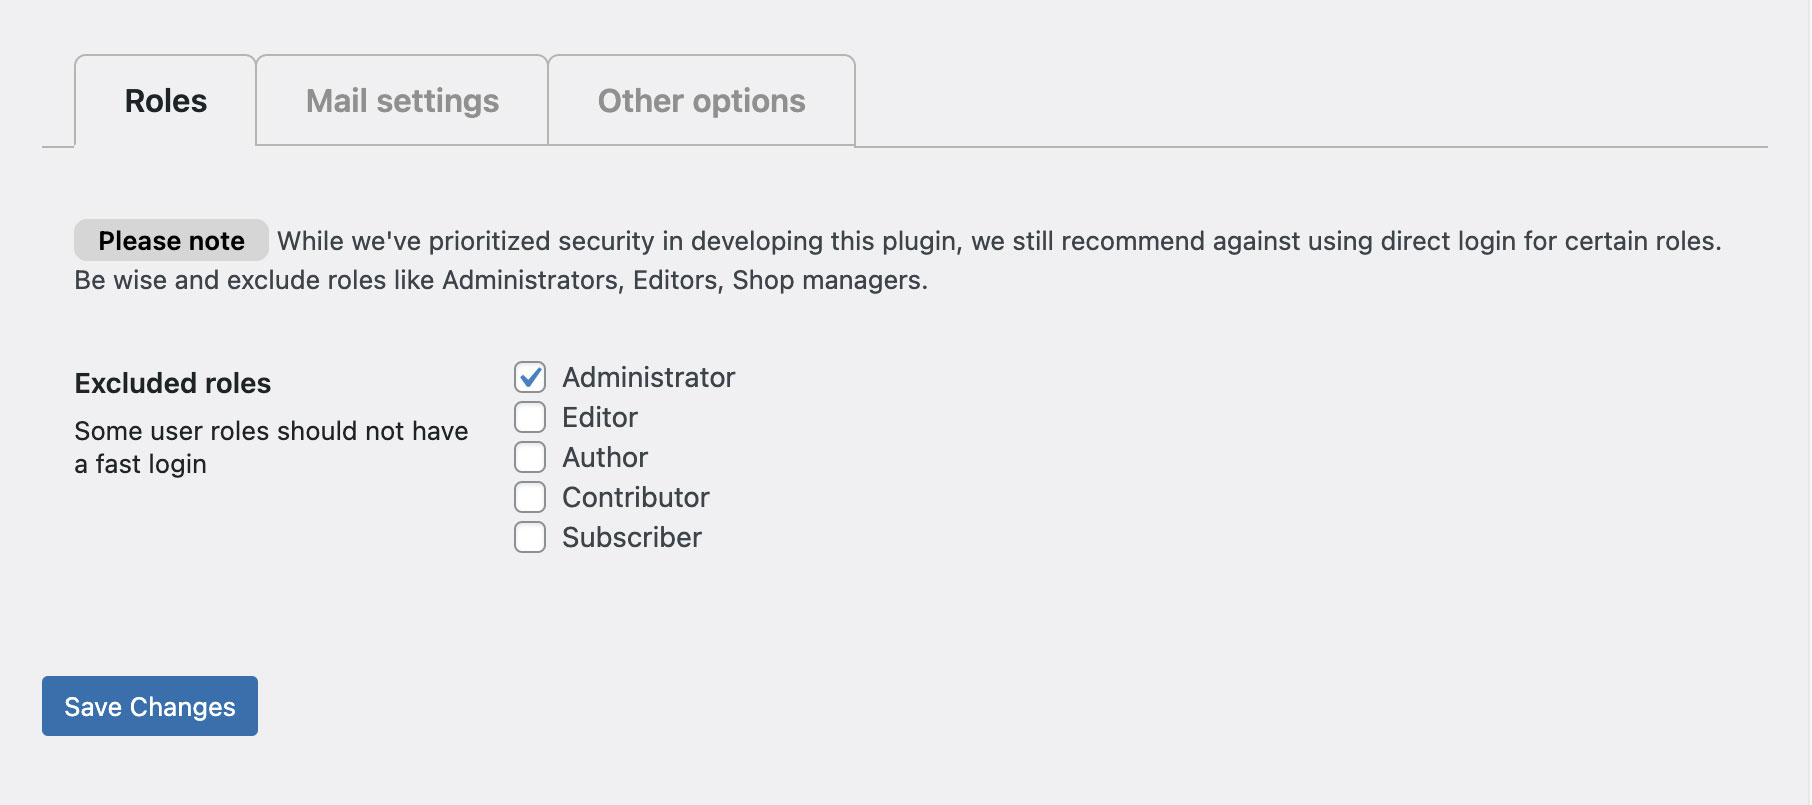
Task: Click the 'Editor' label text
Action: [x=600, y=417]
